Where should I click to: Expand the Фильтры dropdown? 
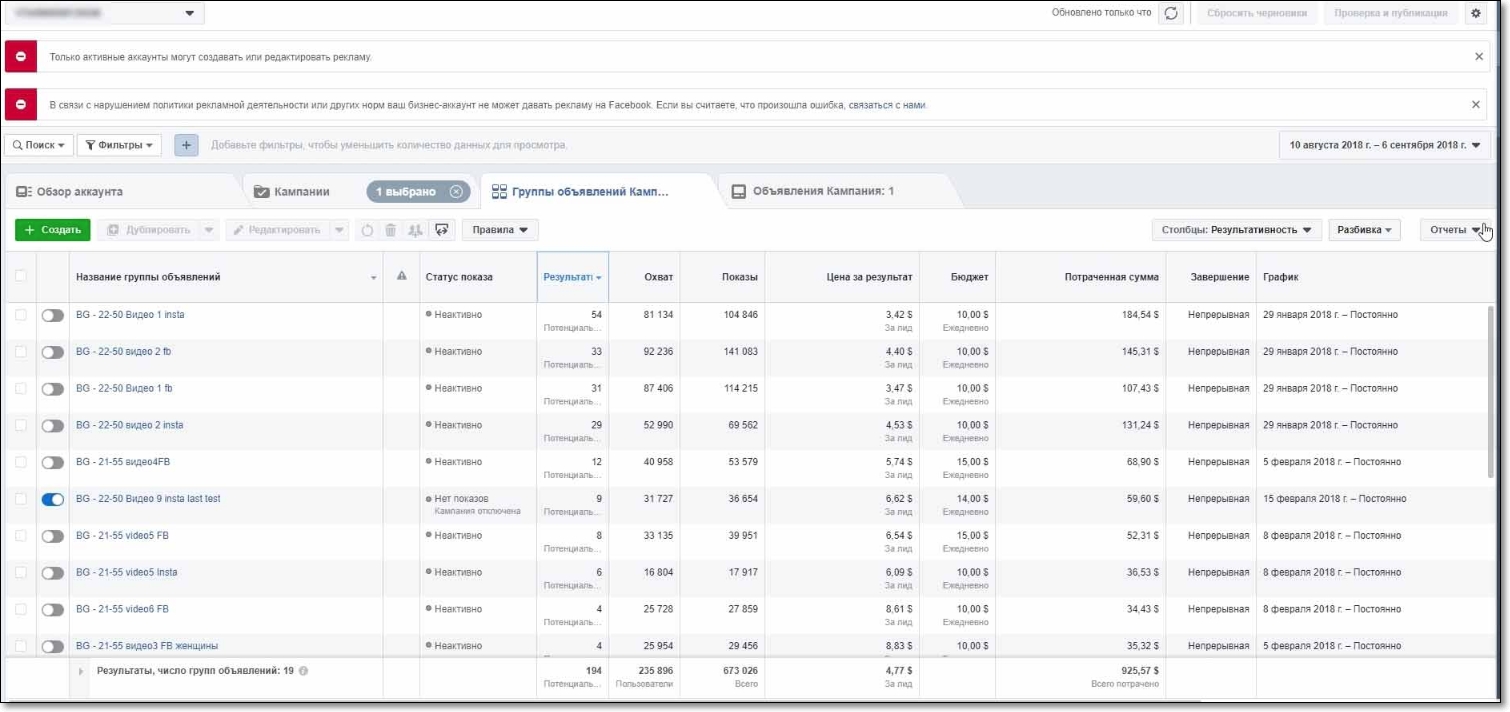point(119,145)
